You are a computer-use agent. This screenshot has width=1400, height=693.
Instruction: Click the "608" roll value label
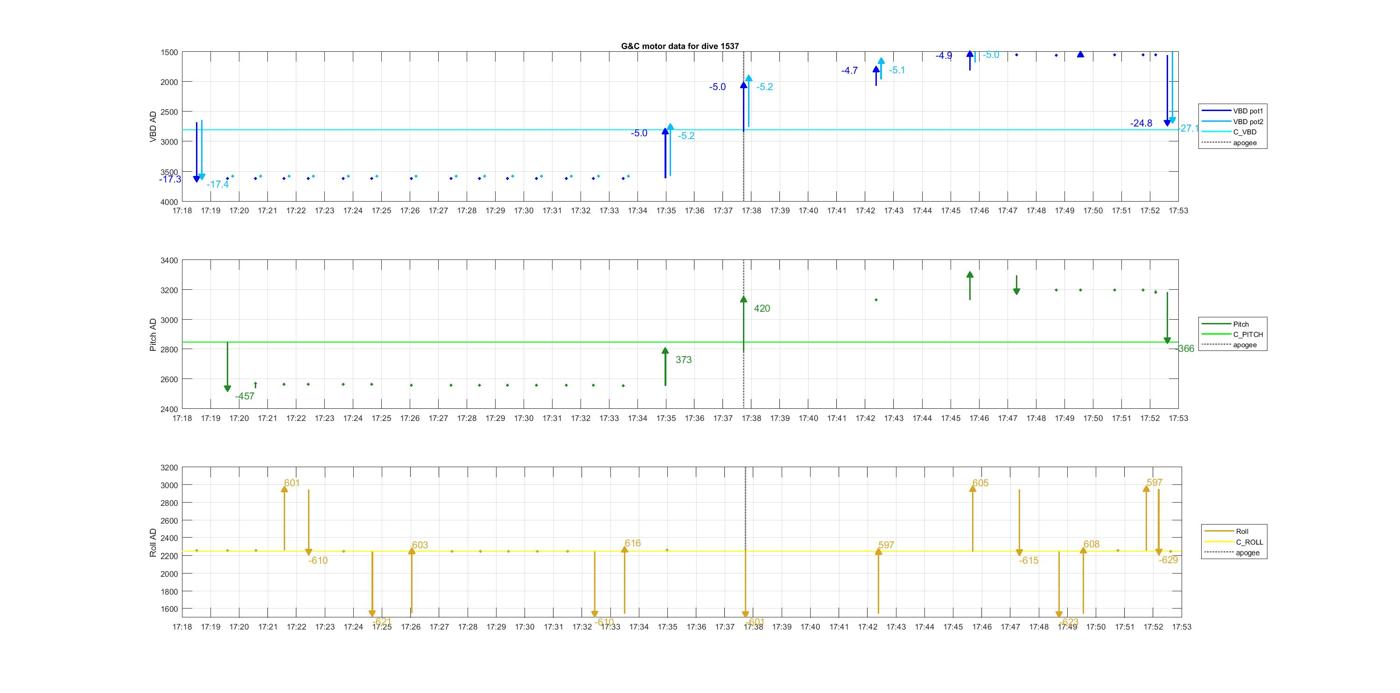click(x=1091, y=545)
